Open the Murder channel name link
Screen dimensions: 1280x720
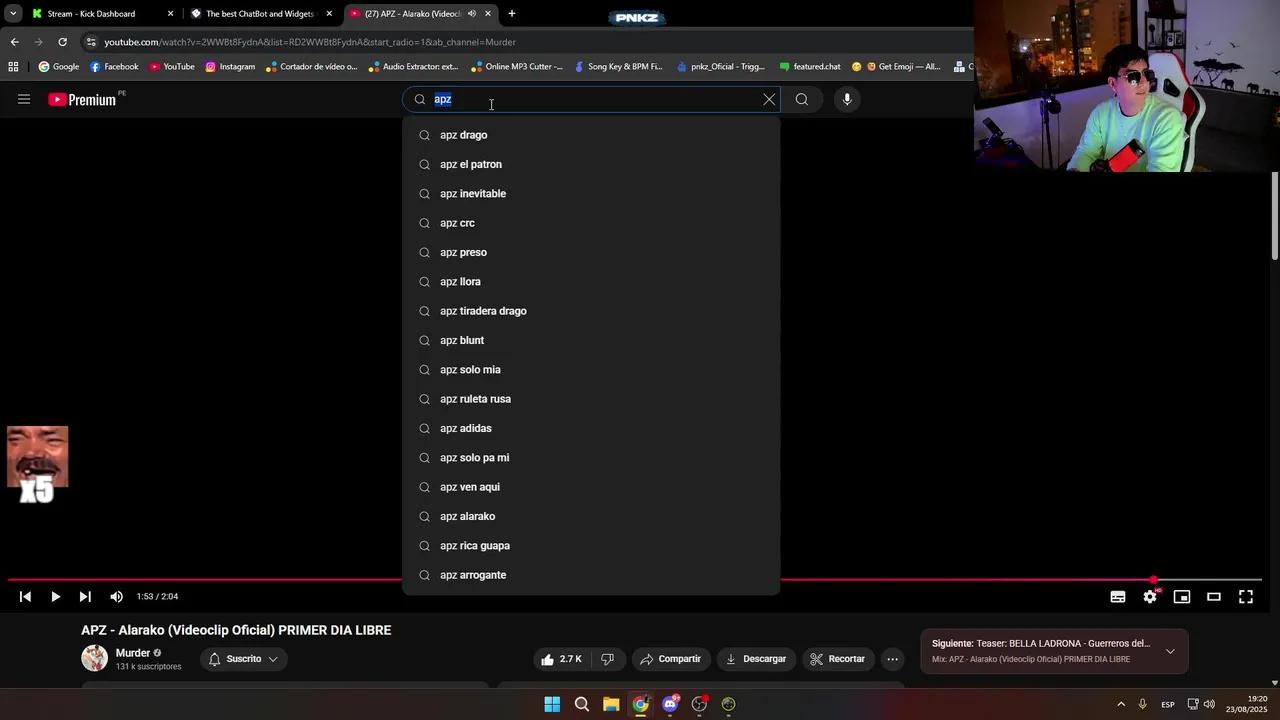point(133,653)
